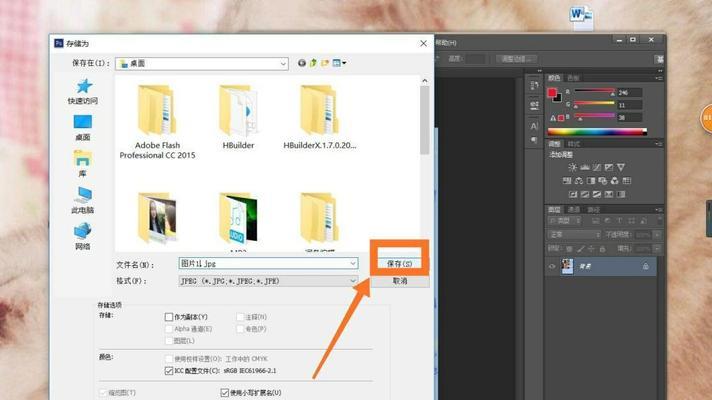Select 网络 in the dialog sidebar

pos(83,237)
